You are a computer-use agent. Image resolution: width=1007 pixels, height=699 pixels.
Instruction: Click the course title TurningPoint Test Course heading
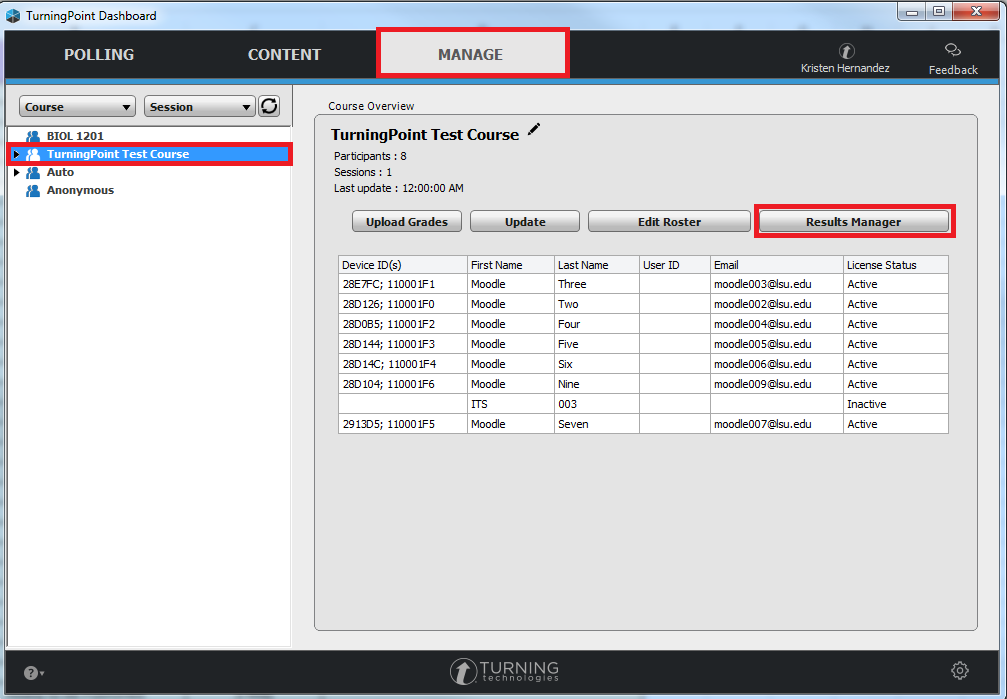pos(425,134)
